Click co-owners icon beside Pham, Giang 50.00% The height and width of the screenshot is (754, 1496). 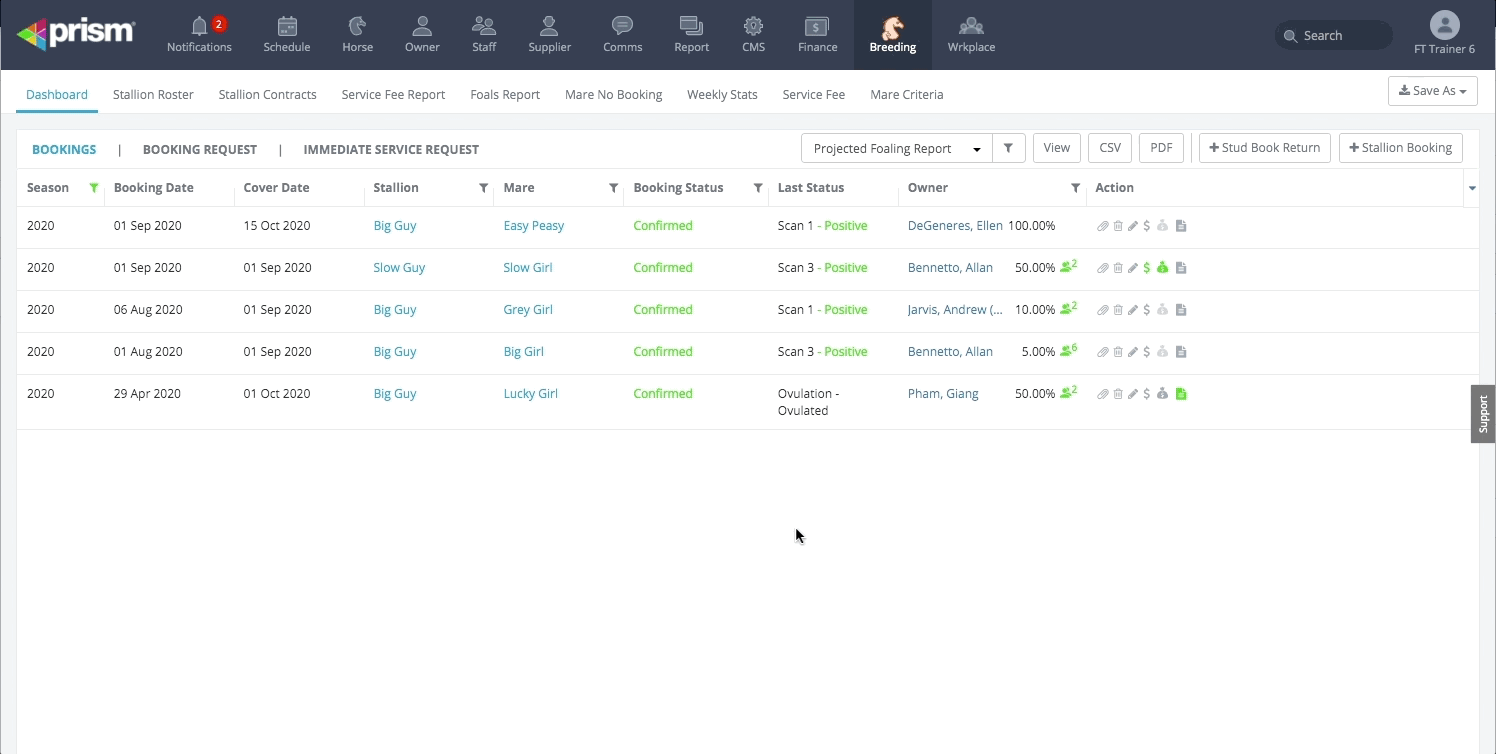(1068, 393)
